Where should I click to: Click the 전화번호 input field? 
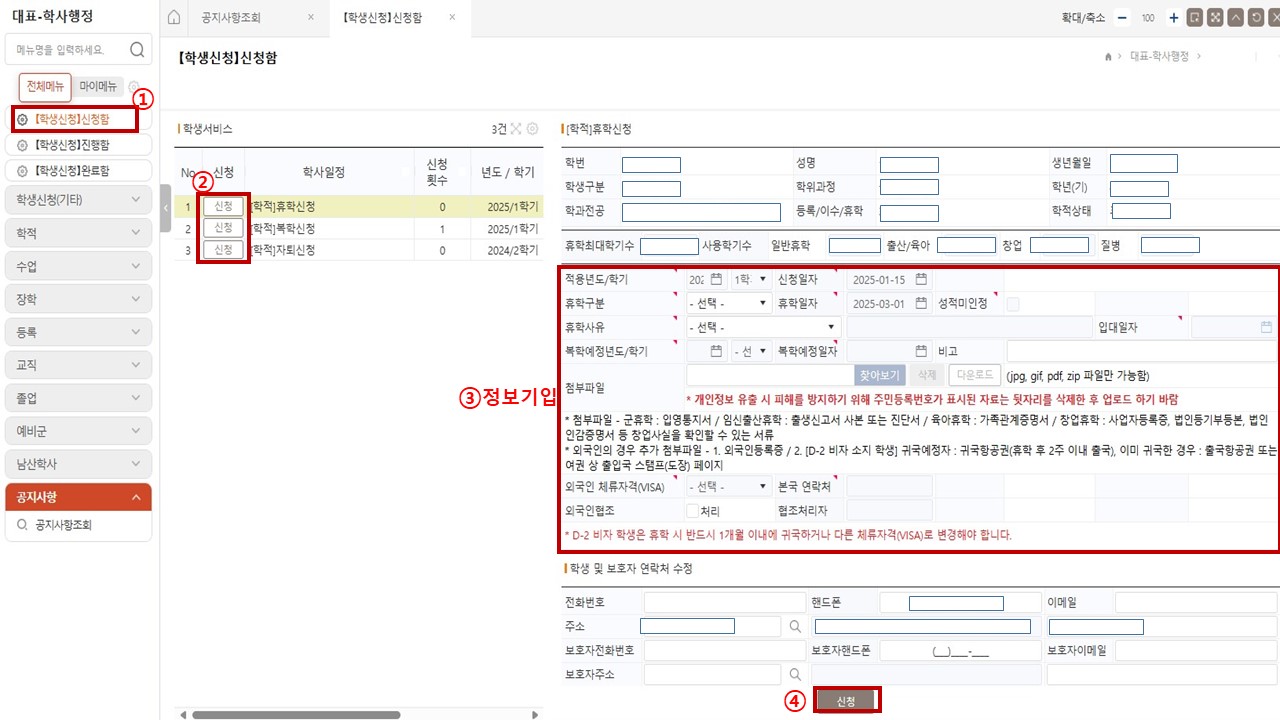(725, 602)
